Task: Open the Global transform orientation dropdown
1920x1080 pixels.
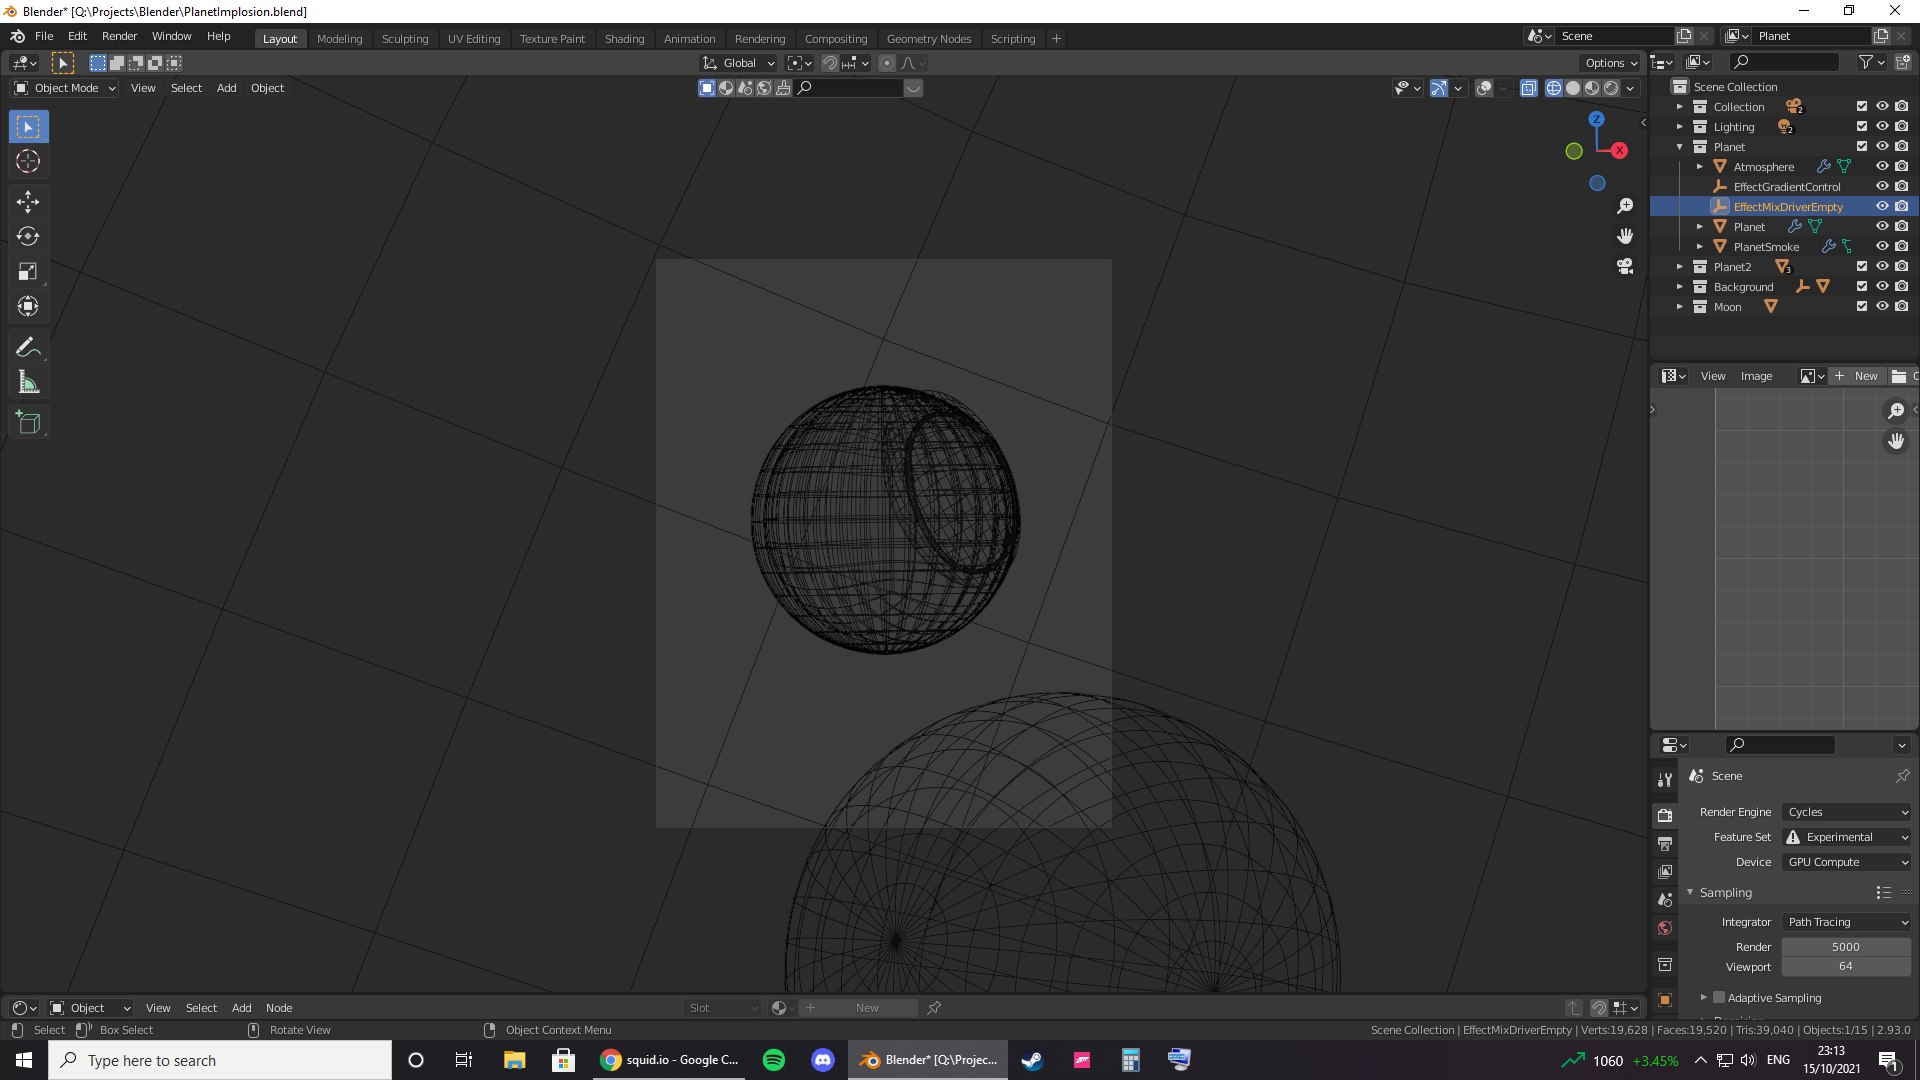Action: point(739,63)
